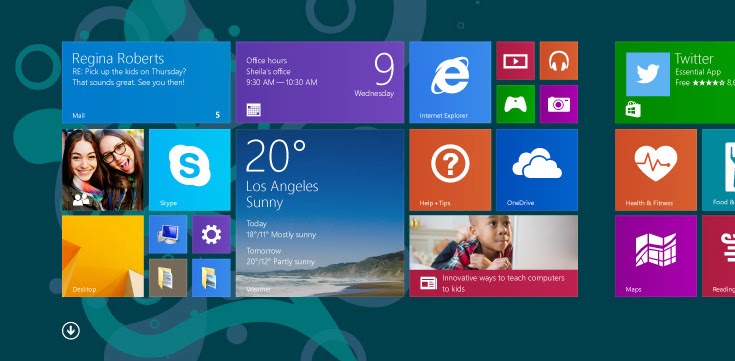
Task: Open the Xbox Games tile
Action: click(x=515, y=104)
